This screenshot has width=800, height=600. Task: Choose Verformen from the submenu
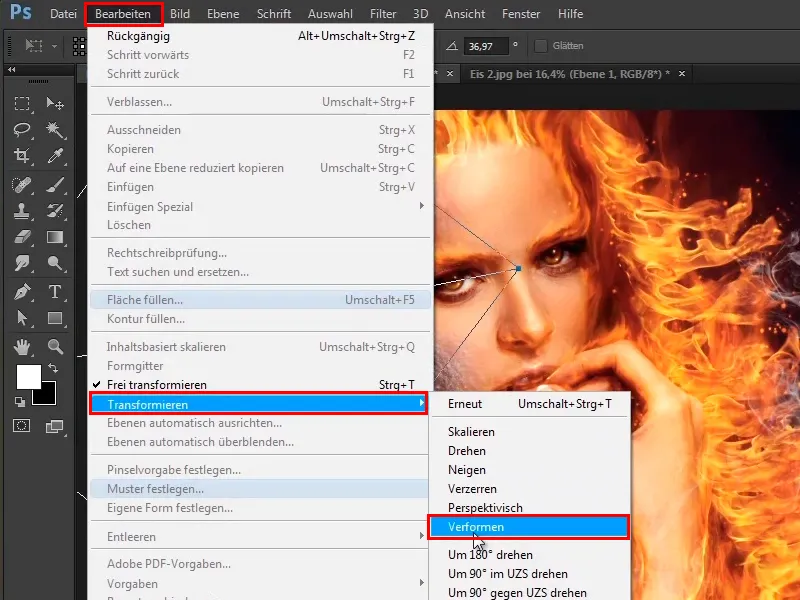529,527
